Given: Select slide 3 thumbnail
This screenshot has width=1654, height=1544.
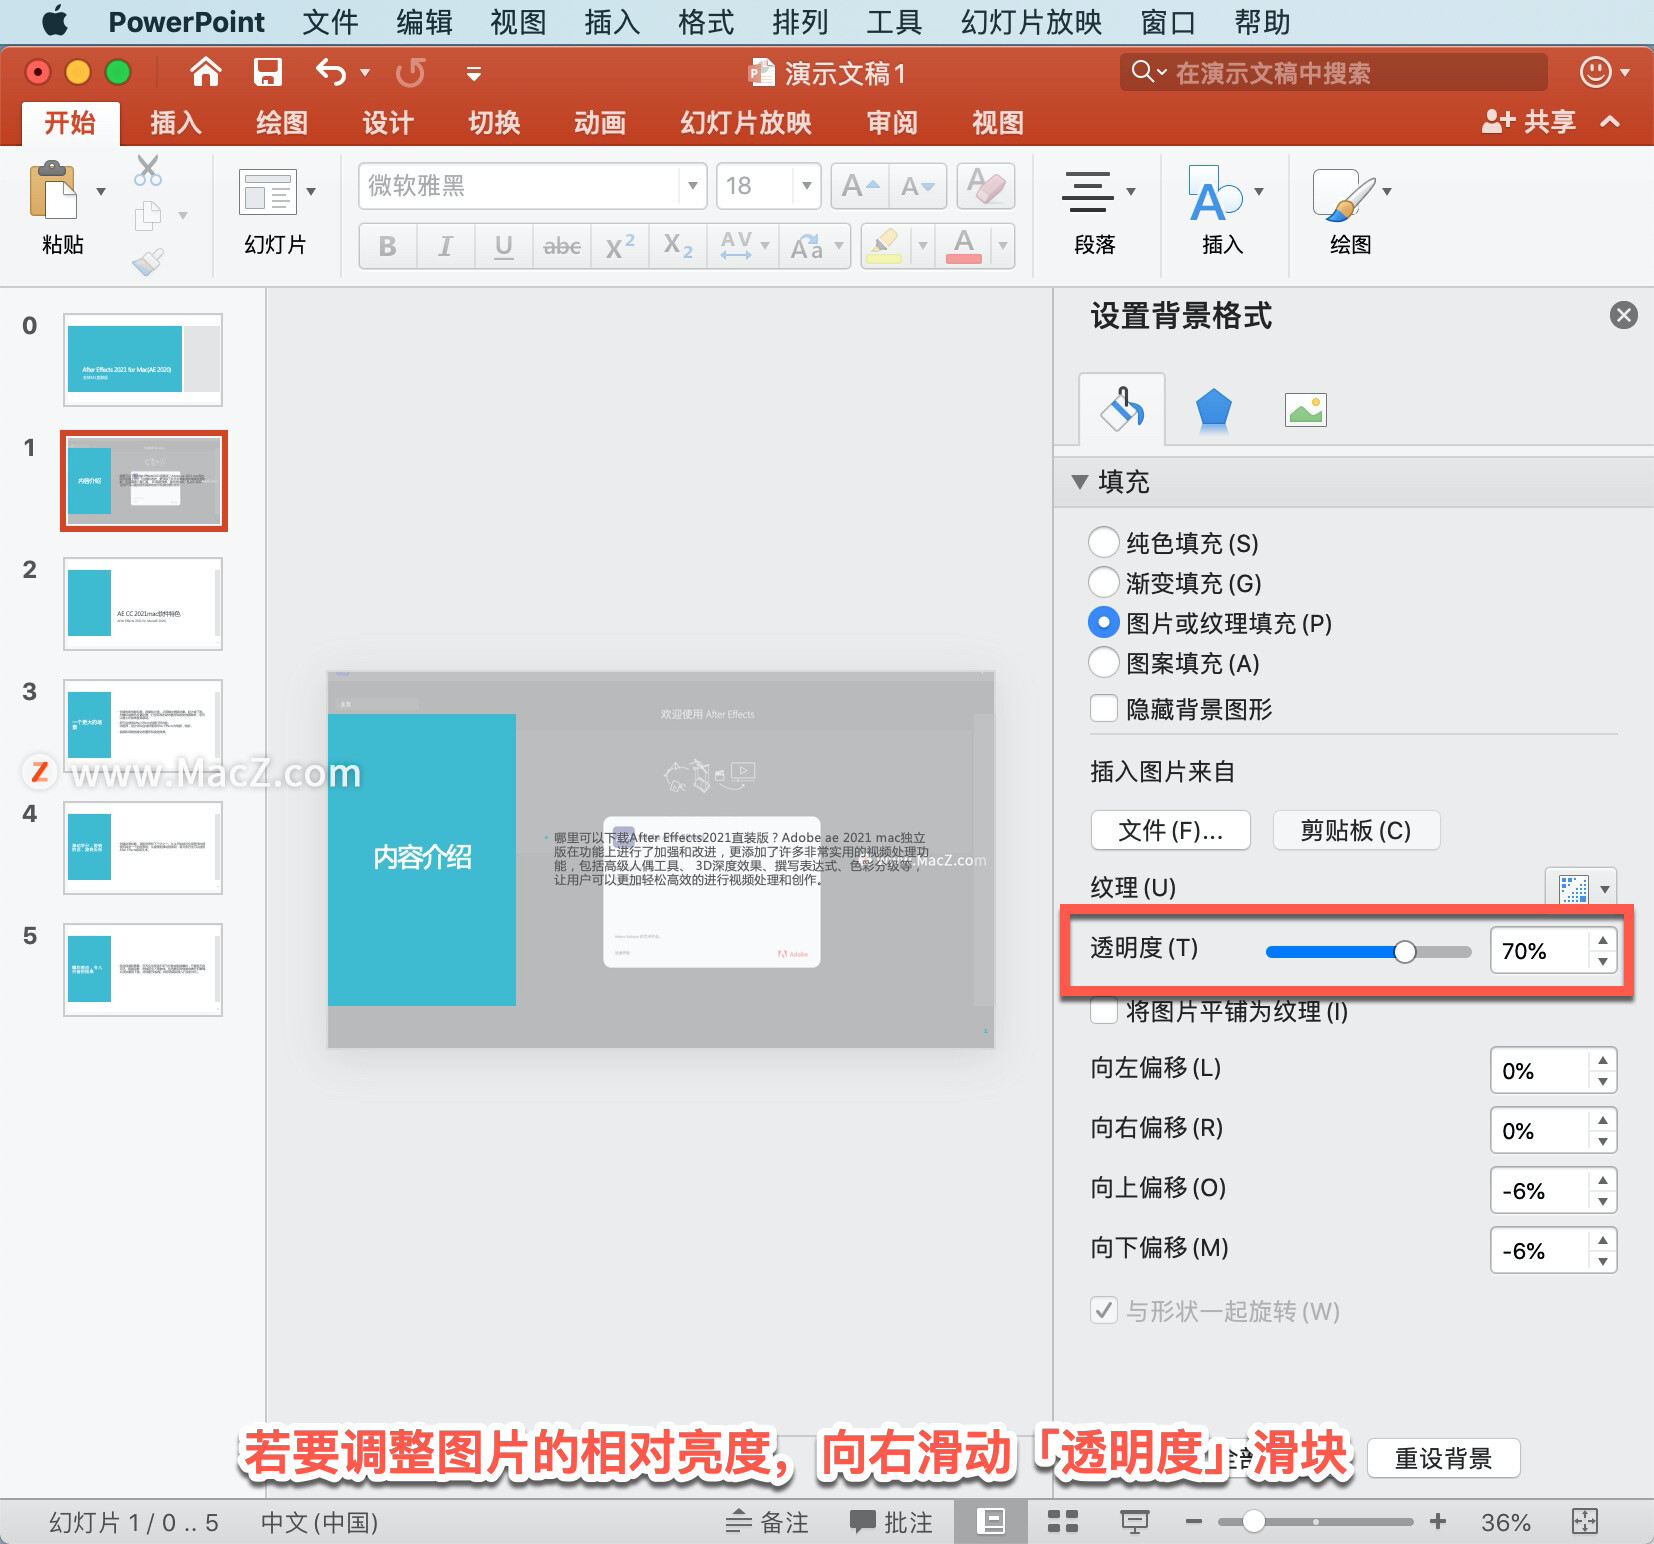Looking at the screenshot, I should click(143, 726).
